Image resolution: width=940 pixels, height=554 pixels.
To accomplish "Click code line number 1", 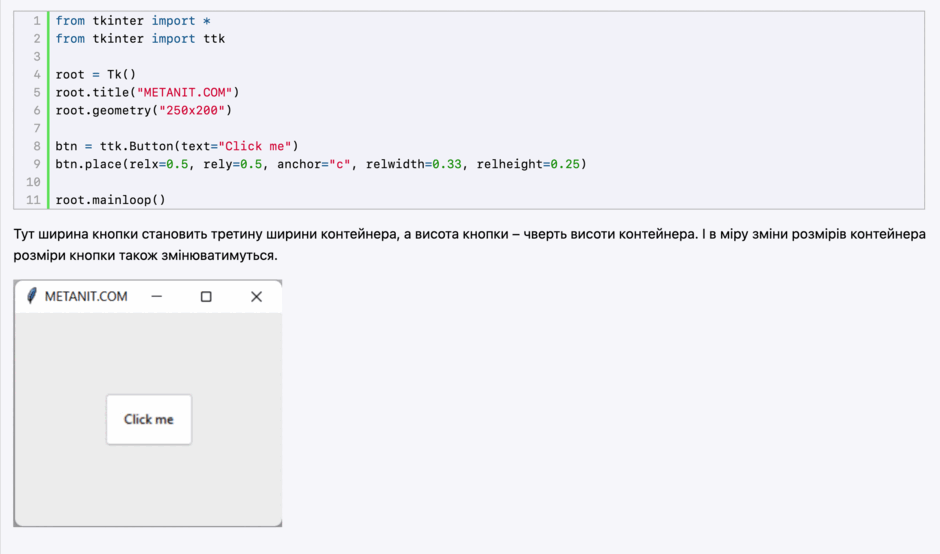I will 37,21.
